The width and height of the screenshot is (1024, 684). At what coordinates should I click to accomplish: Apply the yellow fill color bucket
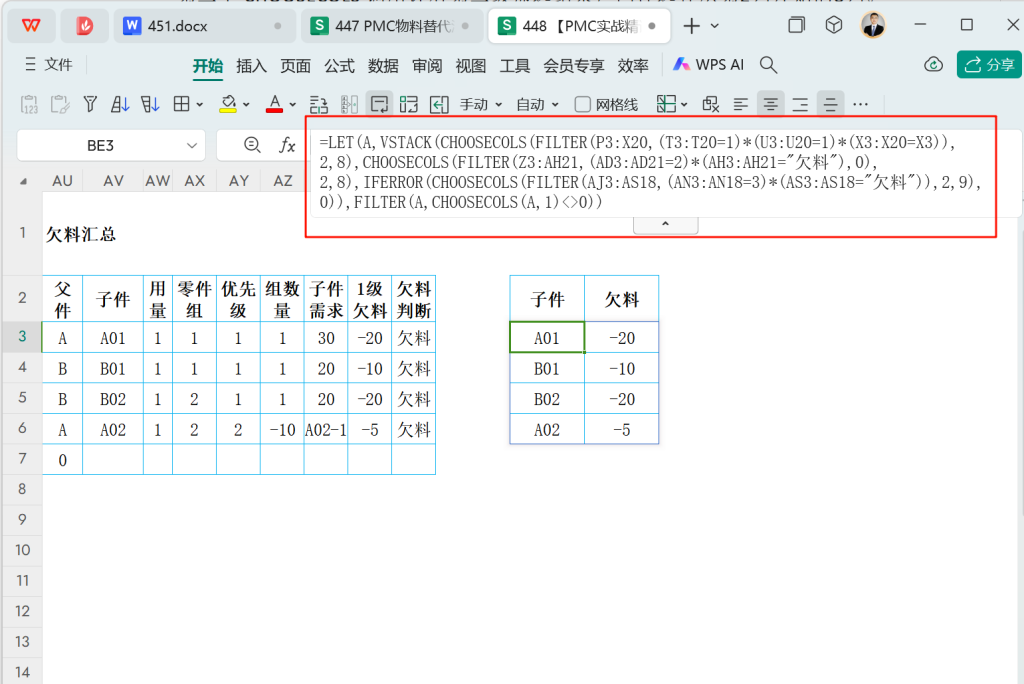228,105
